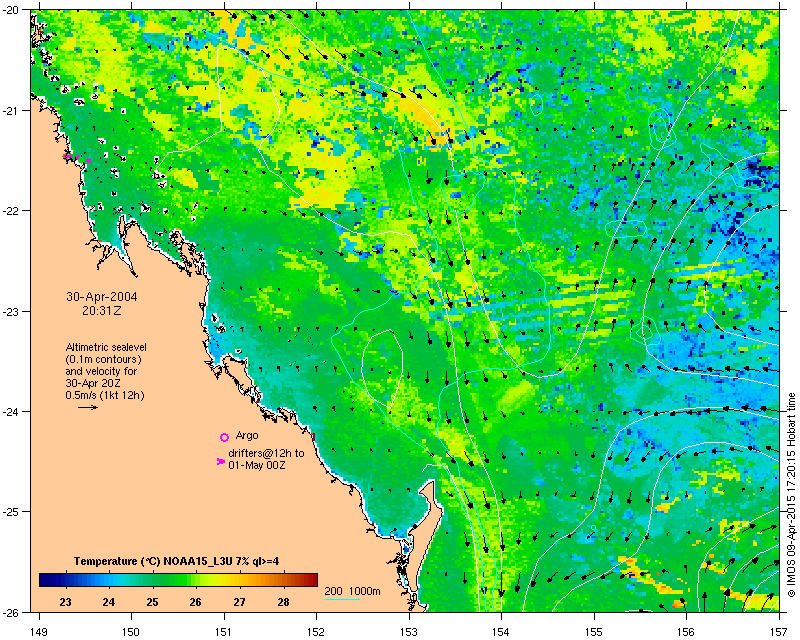Click the '0.5m/s (1kt 12h)' scale label
The height and width of the screenshot is (640, 800).
point(105,395)
